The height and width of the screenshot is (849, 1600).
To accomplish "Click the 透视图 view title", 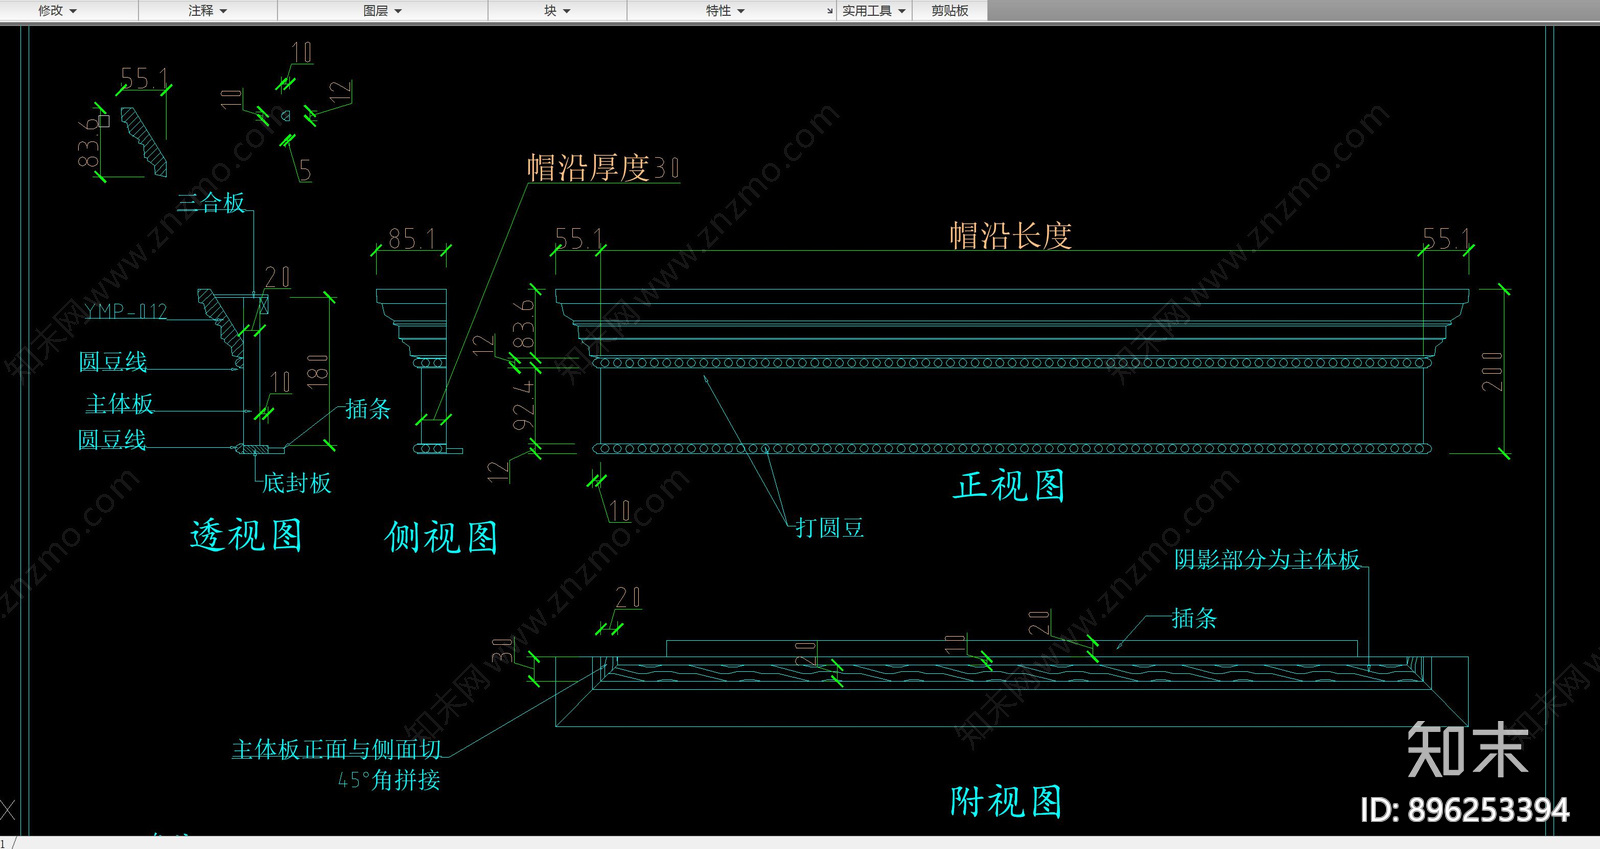I will coord(246,535).
